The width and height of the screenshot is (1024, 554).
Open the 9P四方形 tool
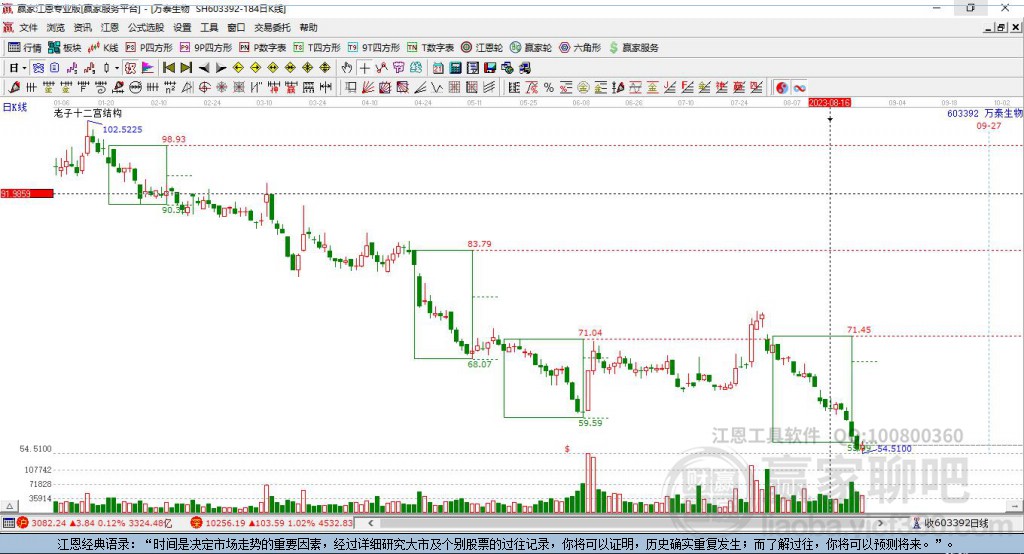click(206, 48)
